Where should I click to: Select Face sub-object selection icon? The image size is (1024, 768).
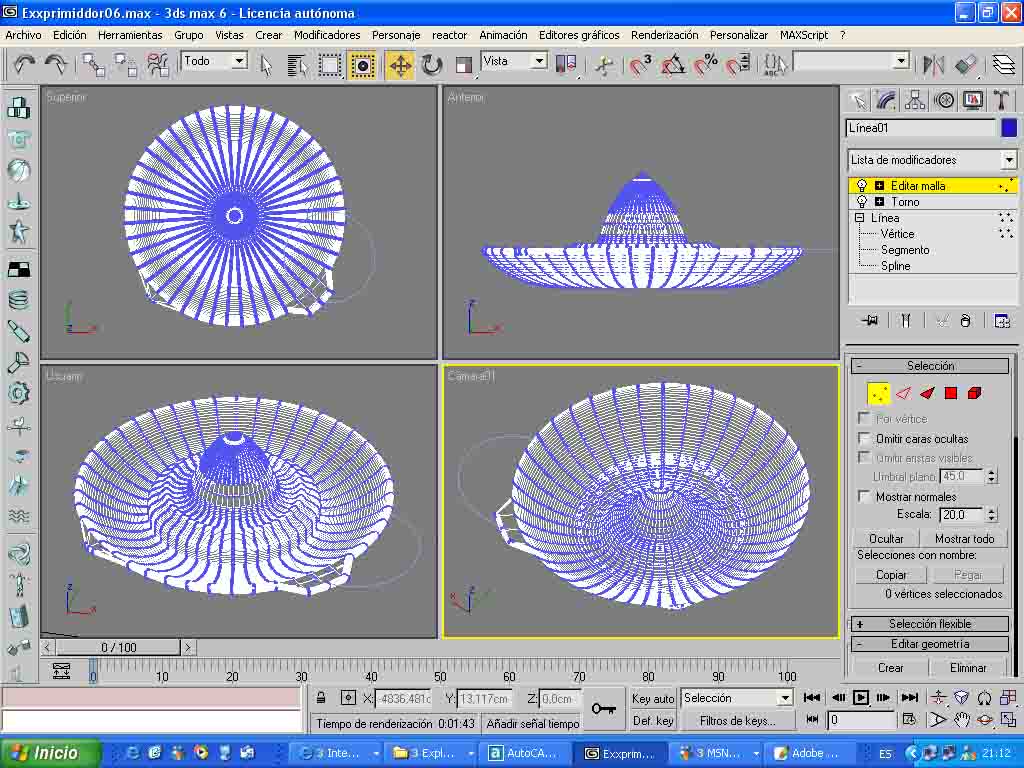[927, 393]
